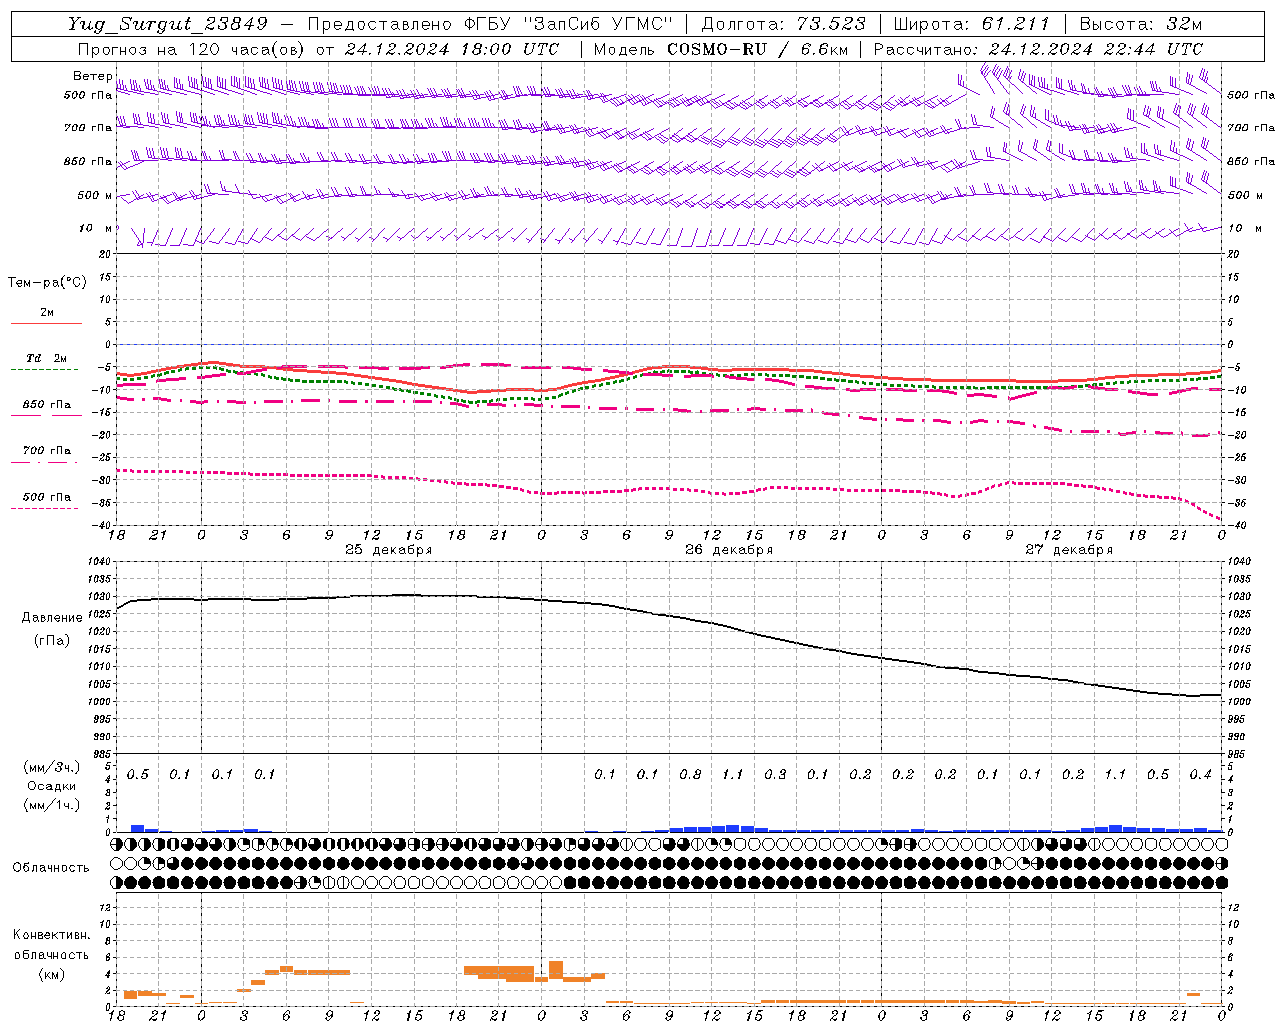Click the (гПа) pressure unit label
The image size is (1280, 1024).
pos(52,641)
